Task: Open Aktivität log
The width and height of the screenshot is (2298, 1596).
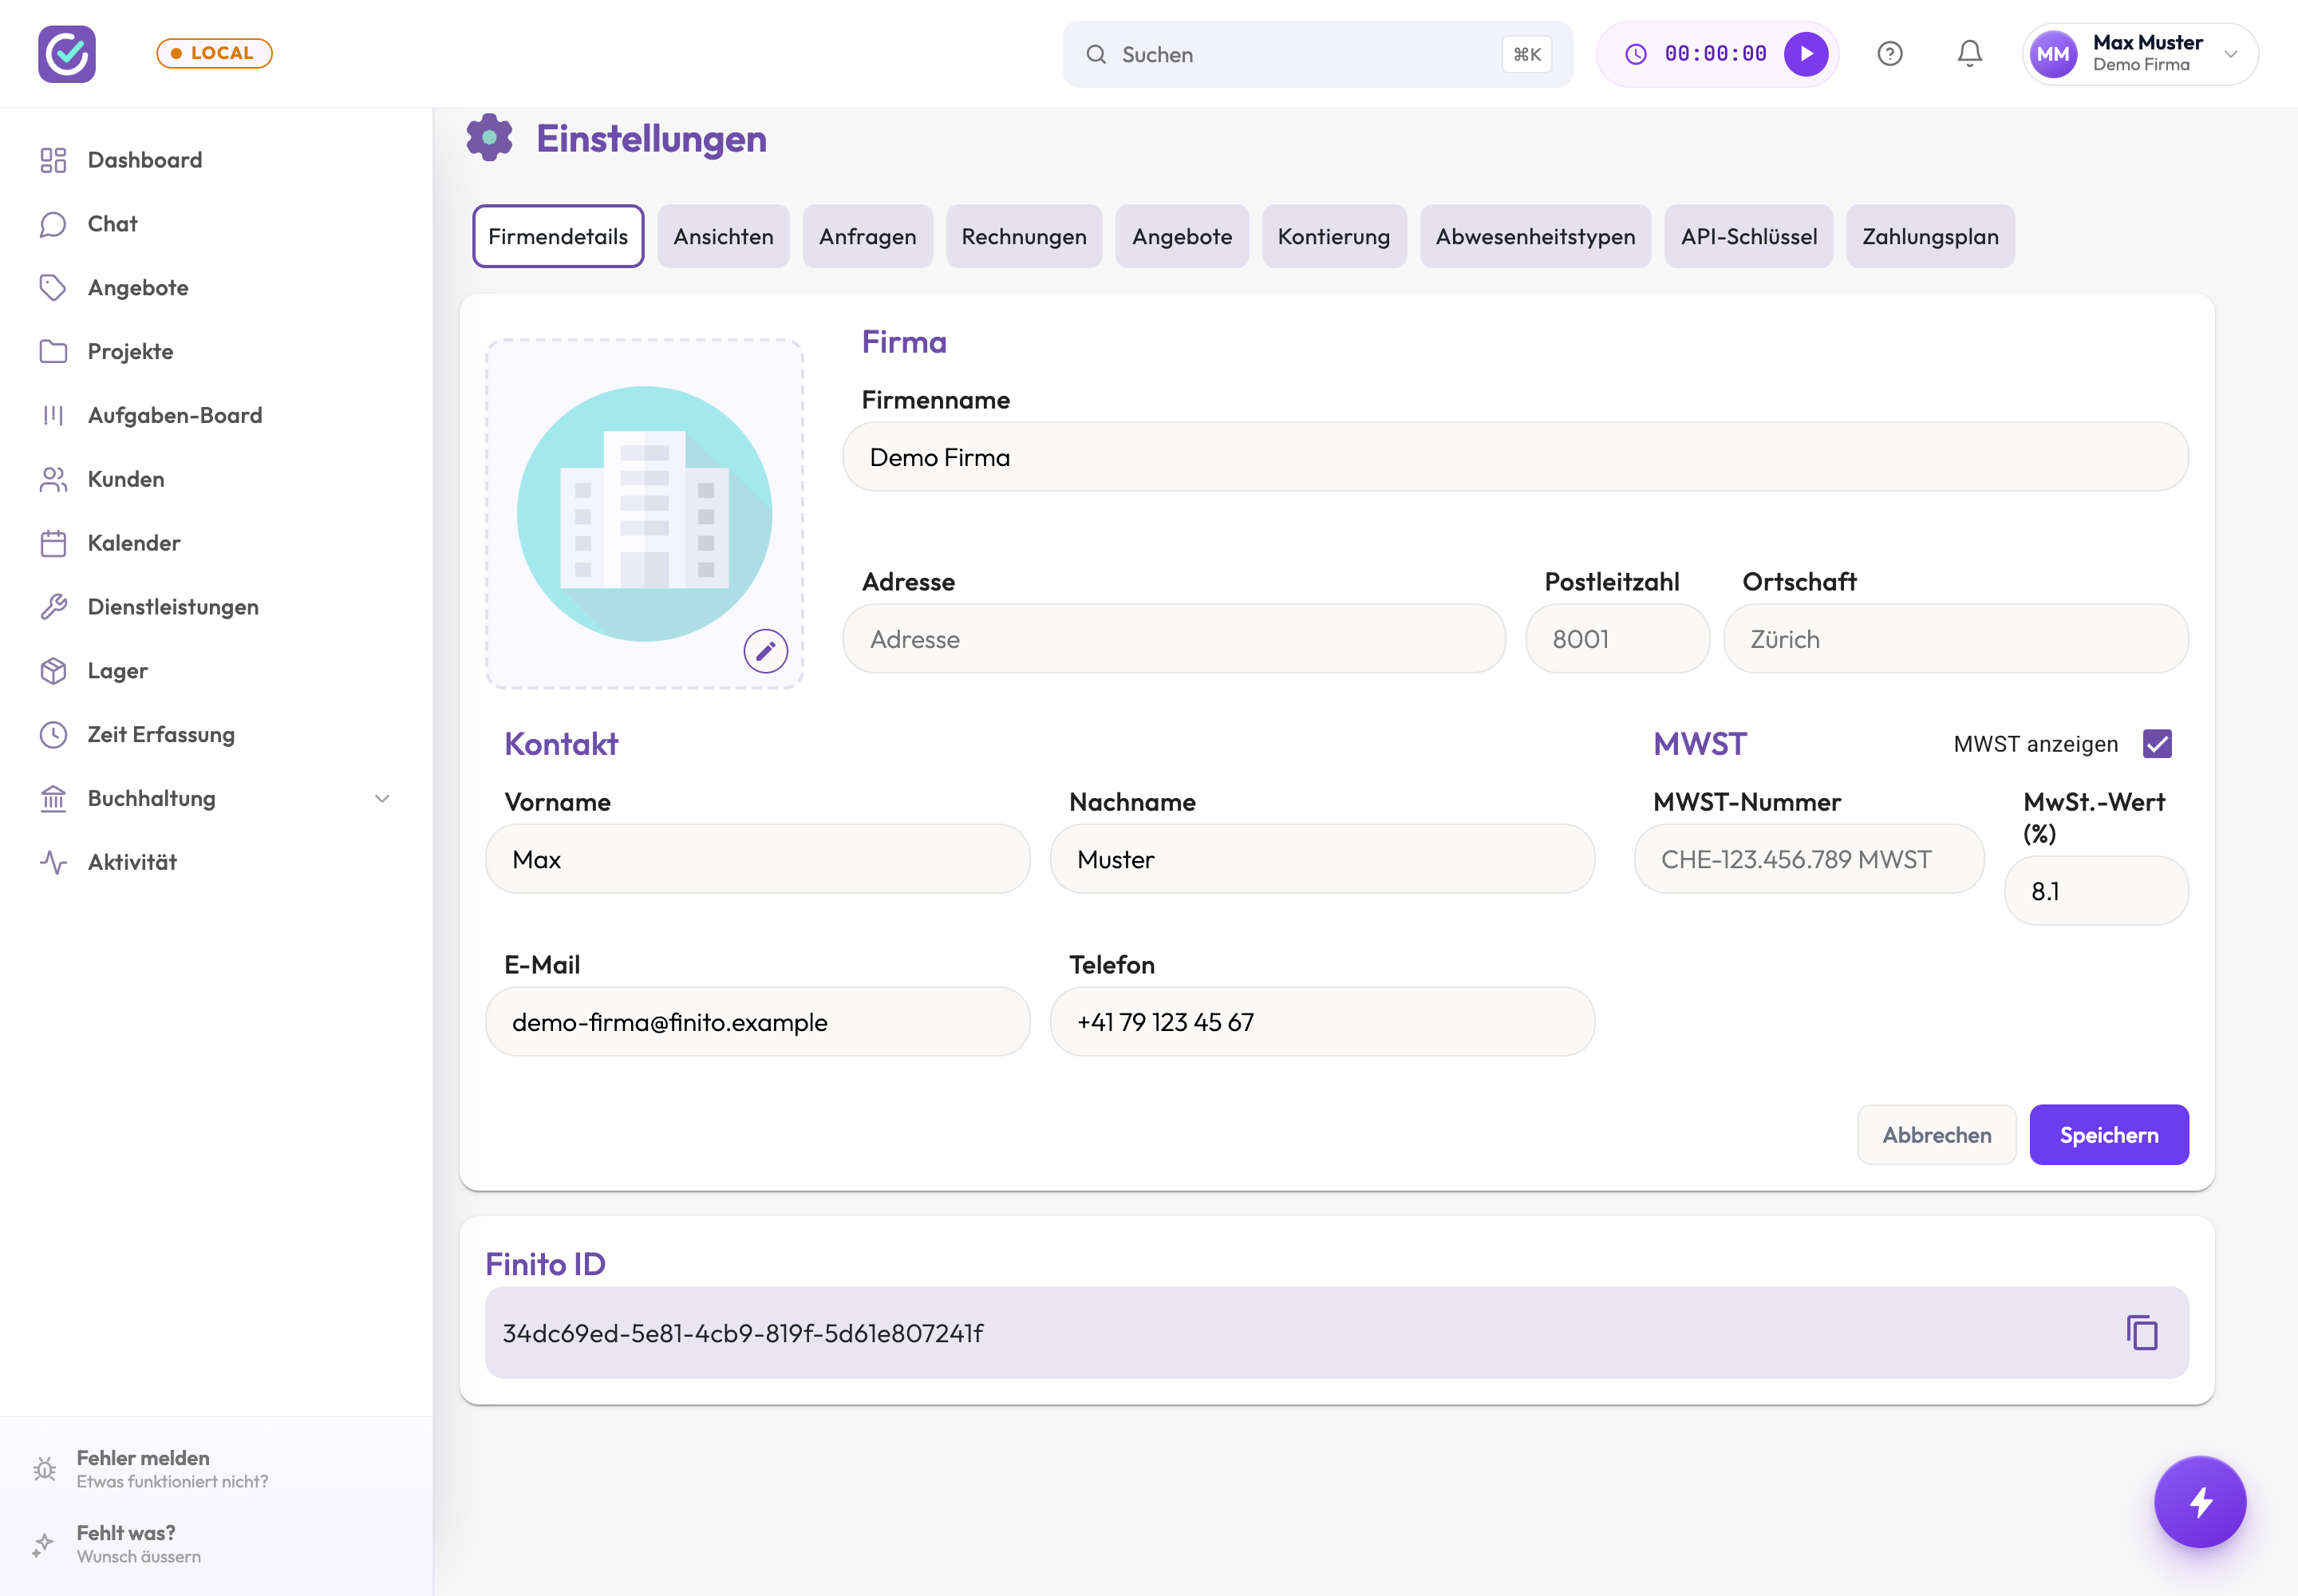Action: 131,863
